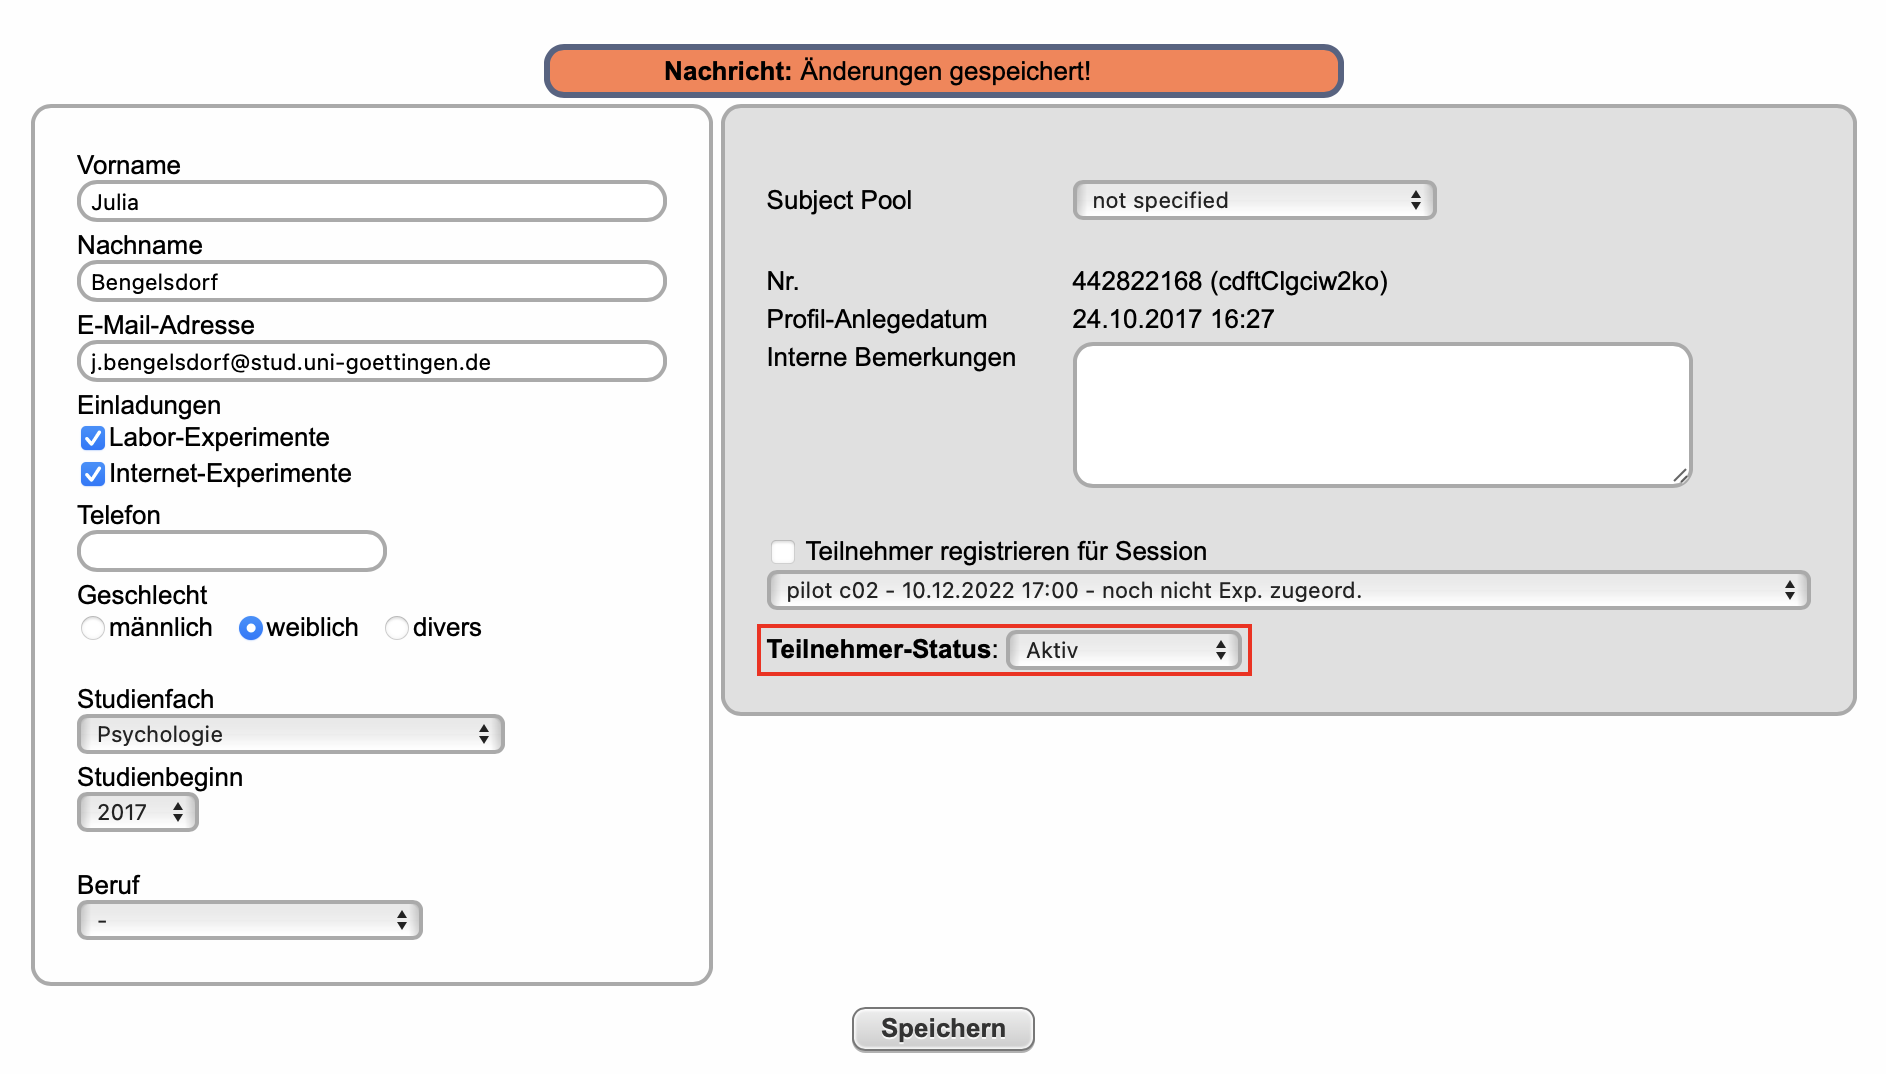Open the Subject Pool dropdown

1254,200
